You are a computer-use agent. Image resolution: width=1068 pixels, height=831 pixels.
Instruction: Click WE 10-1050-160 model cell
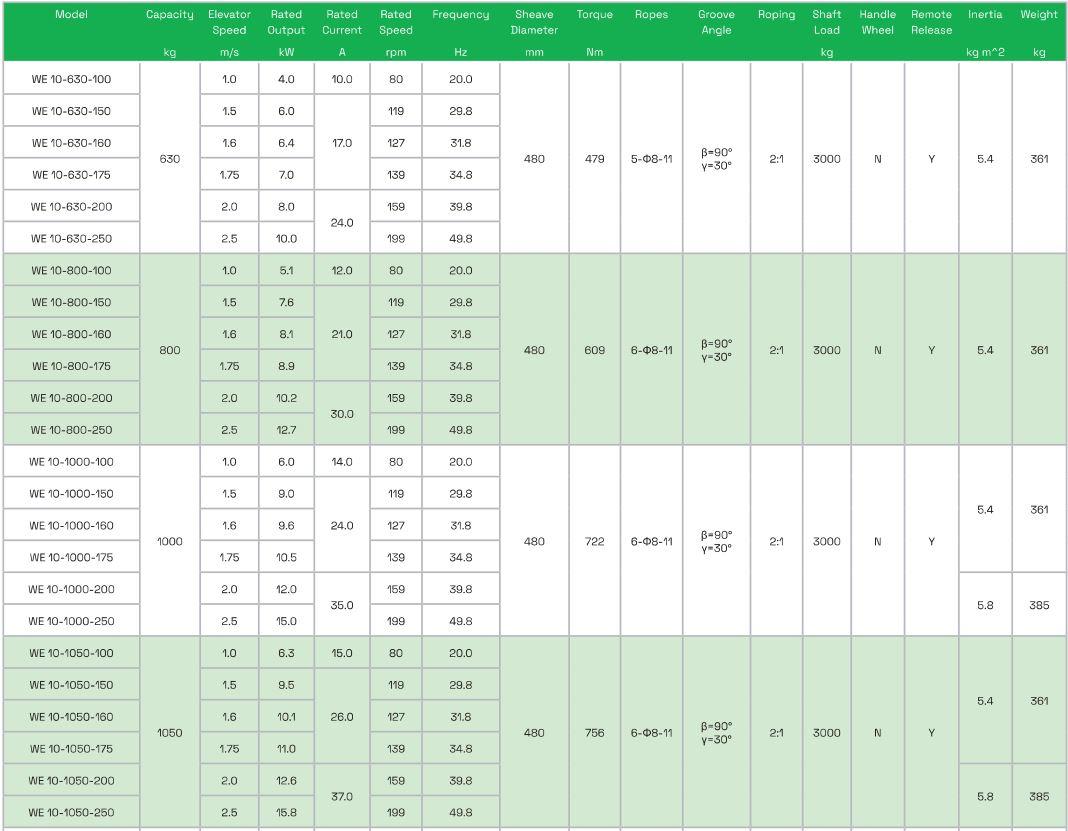click(x=71, y=717)
